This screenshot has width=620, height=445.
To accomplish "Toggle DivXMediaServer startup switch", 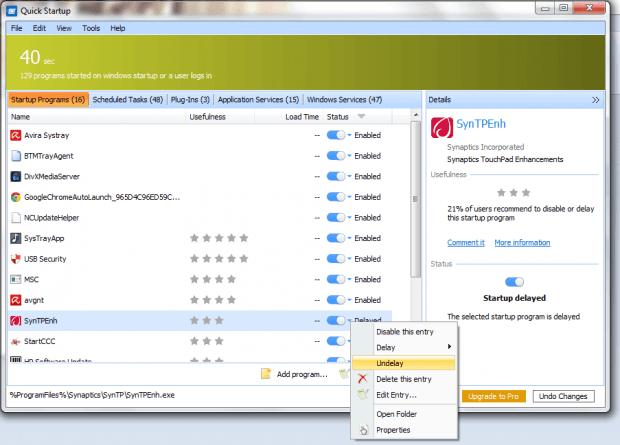I will tap(336, 176).
